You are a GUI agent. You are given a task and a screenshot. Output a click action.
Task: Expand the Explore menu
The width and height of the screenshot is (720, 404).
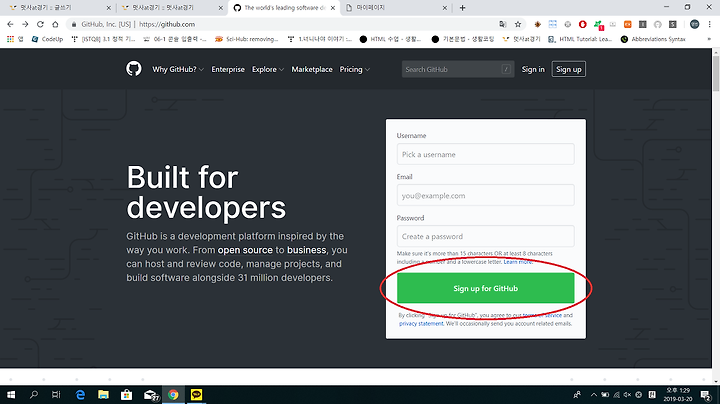pos(268,69)
